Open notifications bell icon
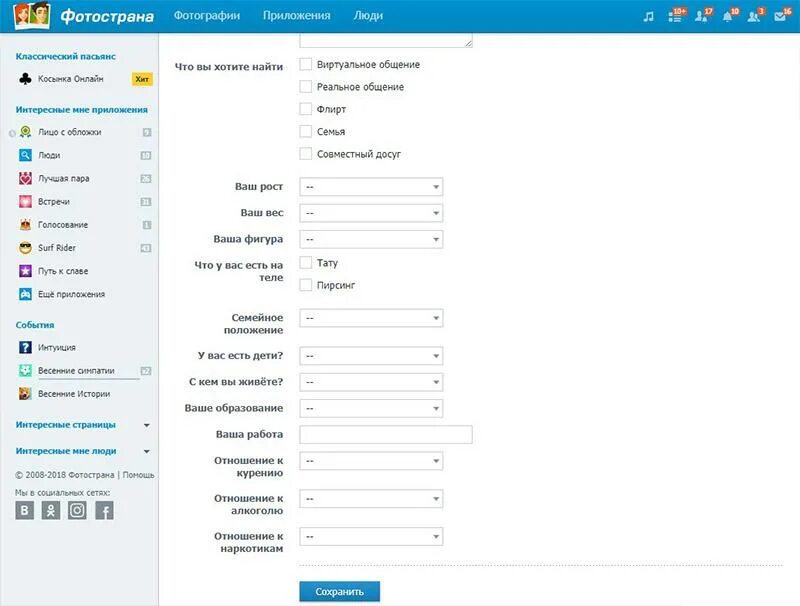 click(729, 15)
